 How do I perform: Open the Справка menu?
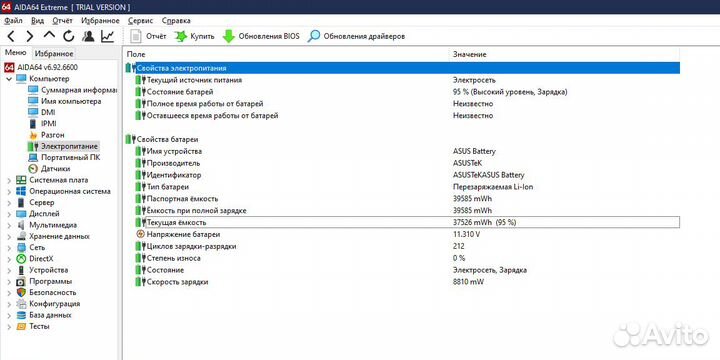click(x=176, y=21)
